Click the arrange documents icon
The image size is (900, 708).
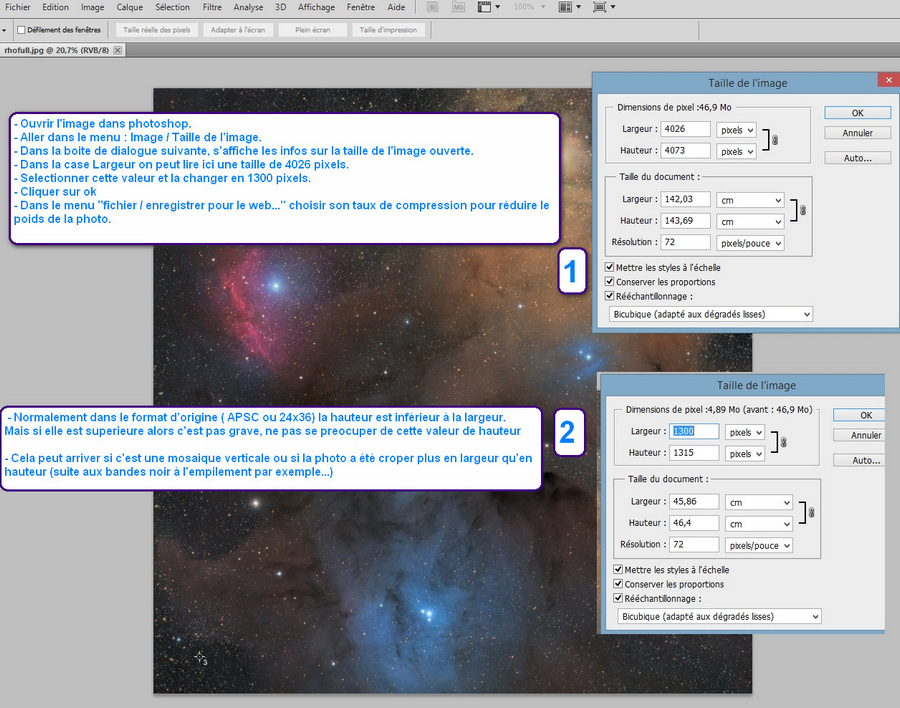(565, 7)
